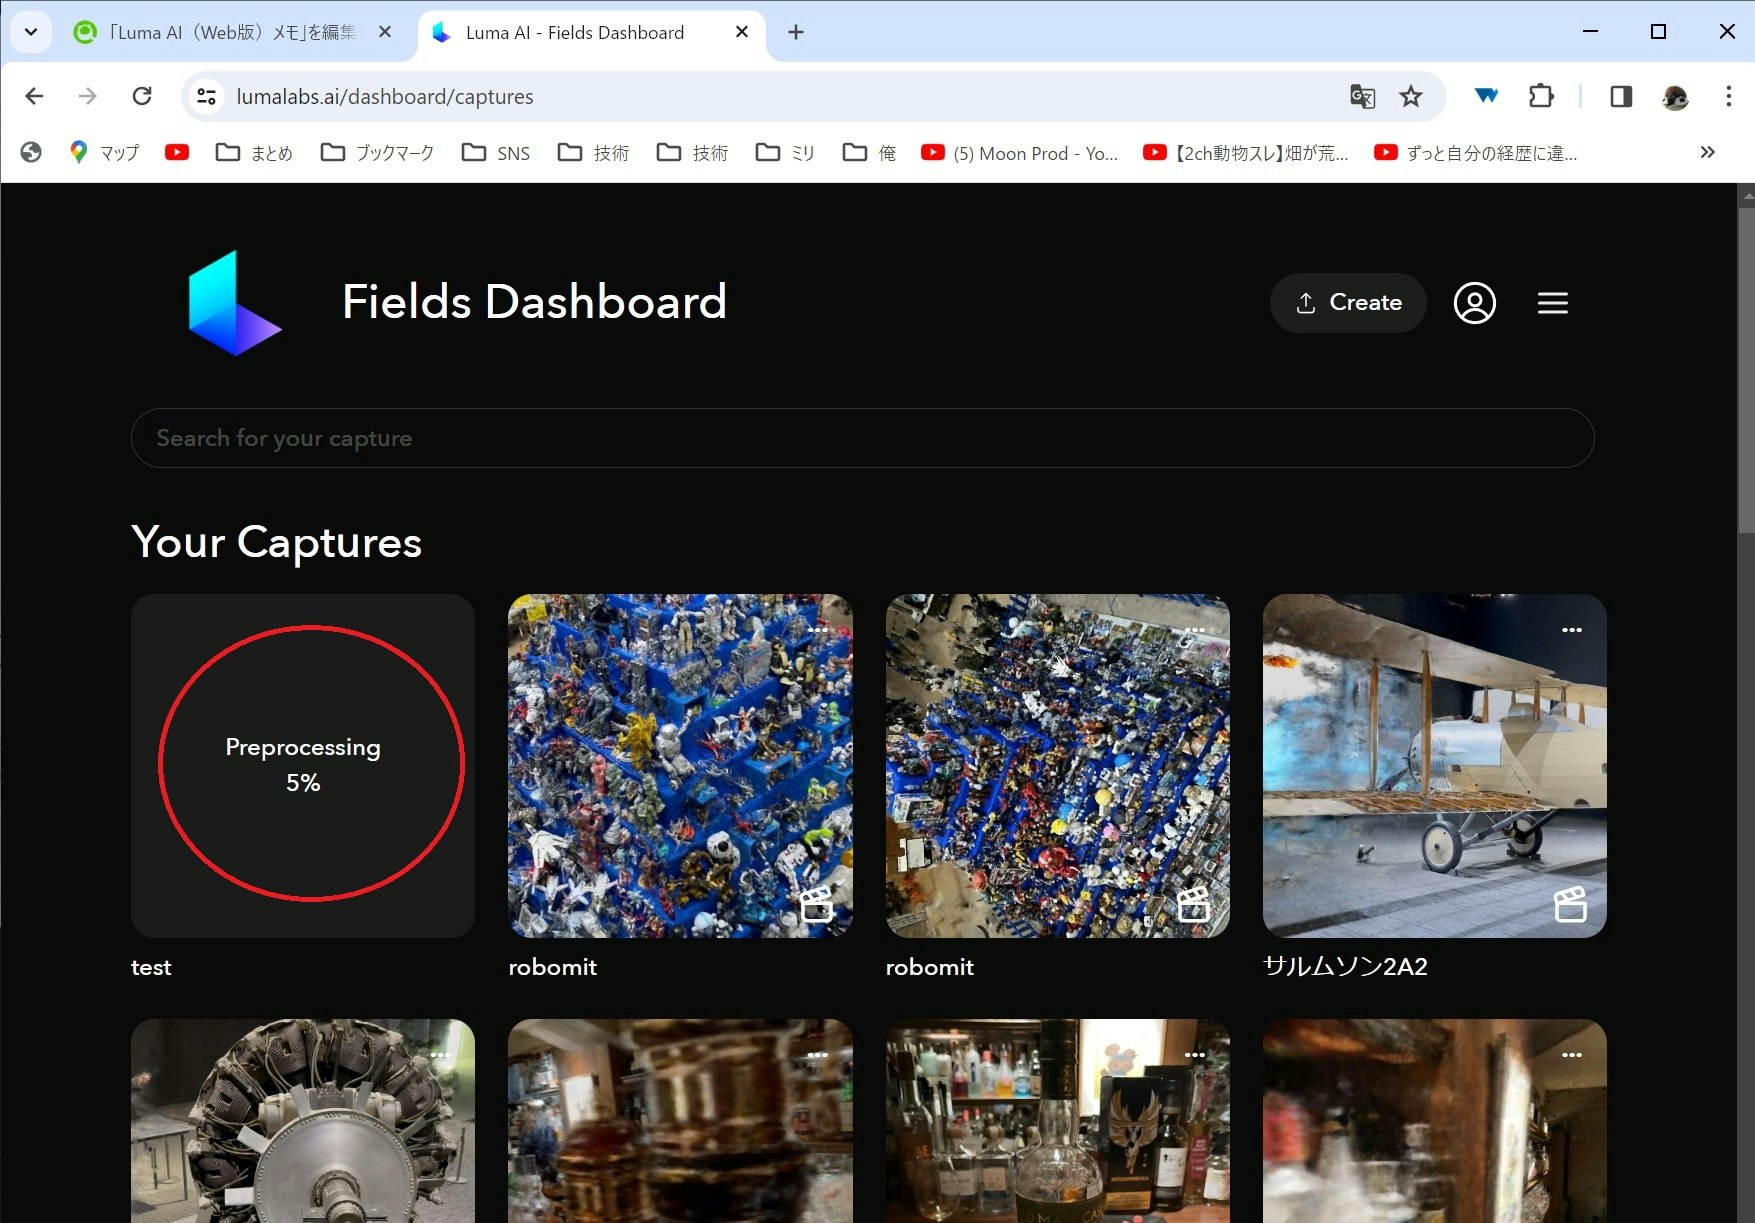Viewport: 1755px width, 1223px height.
Task: Open three-dot options on second robomit card
Action: pos(1195,630)
